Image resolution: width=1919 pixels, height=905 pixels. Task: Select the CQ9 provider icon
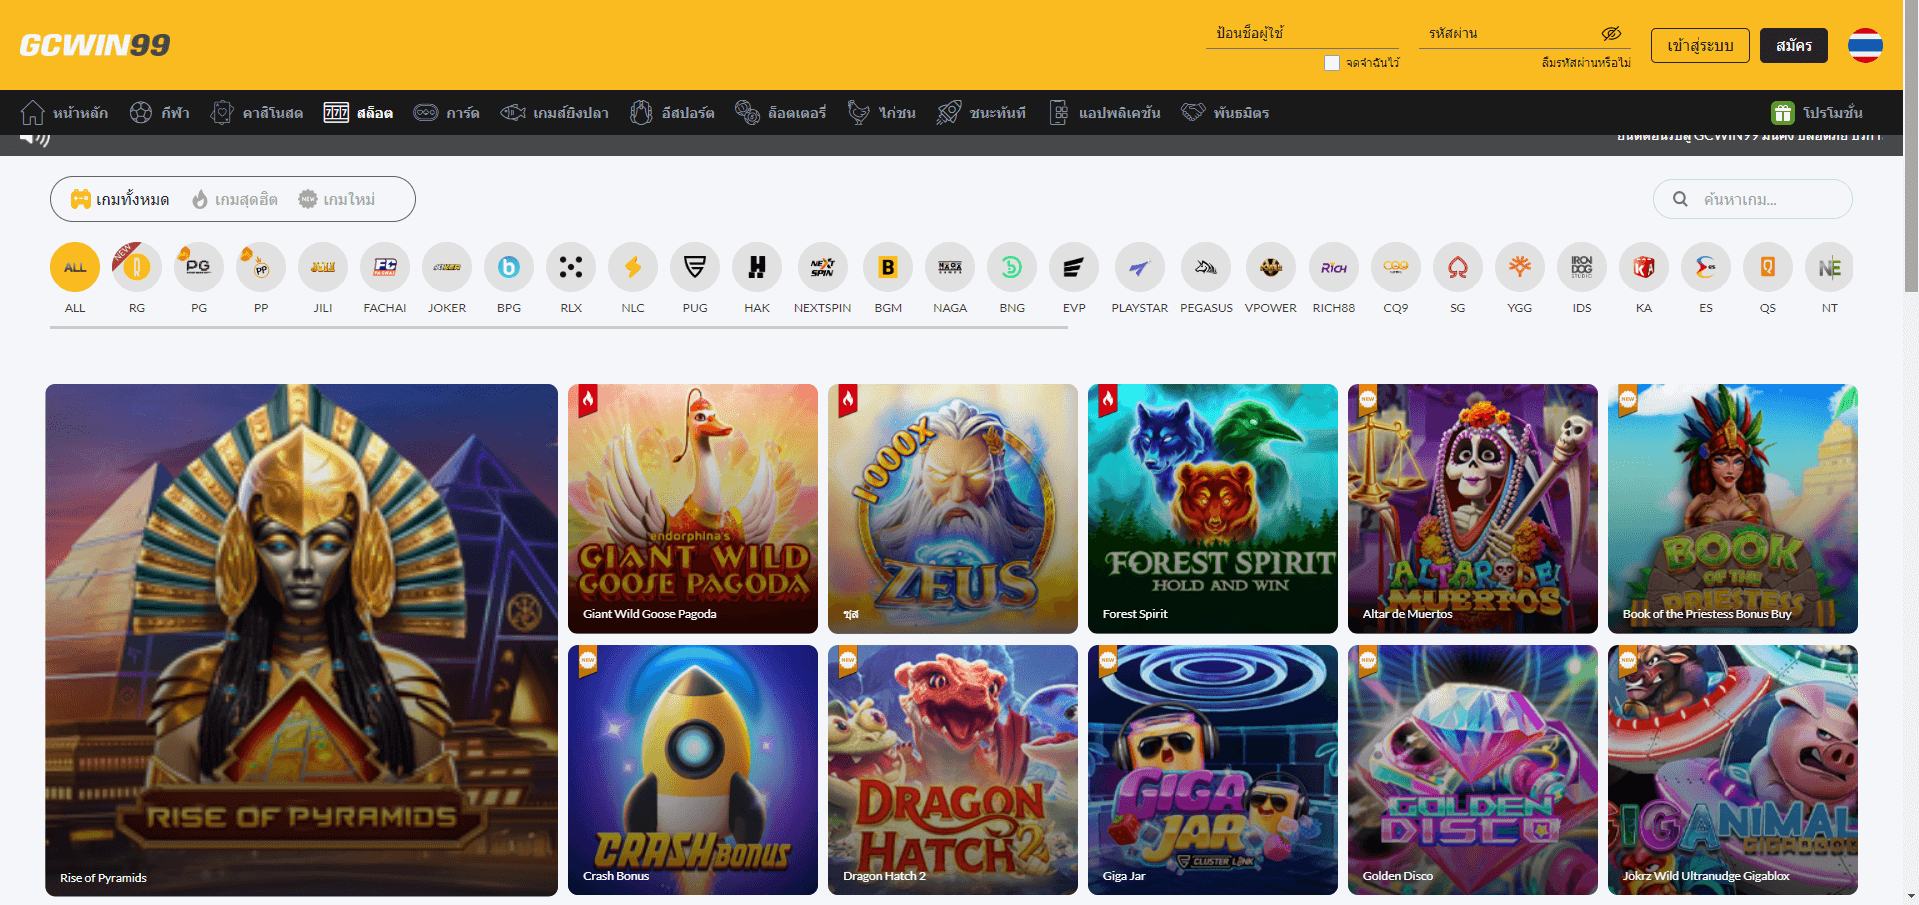(1396, 267)
